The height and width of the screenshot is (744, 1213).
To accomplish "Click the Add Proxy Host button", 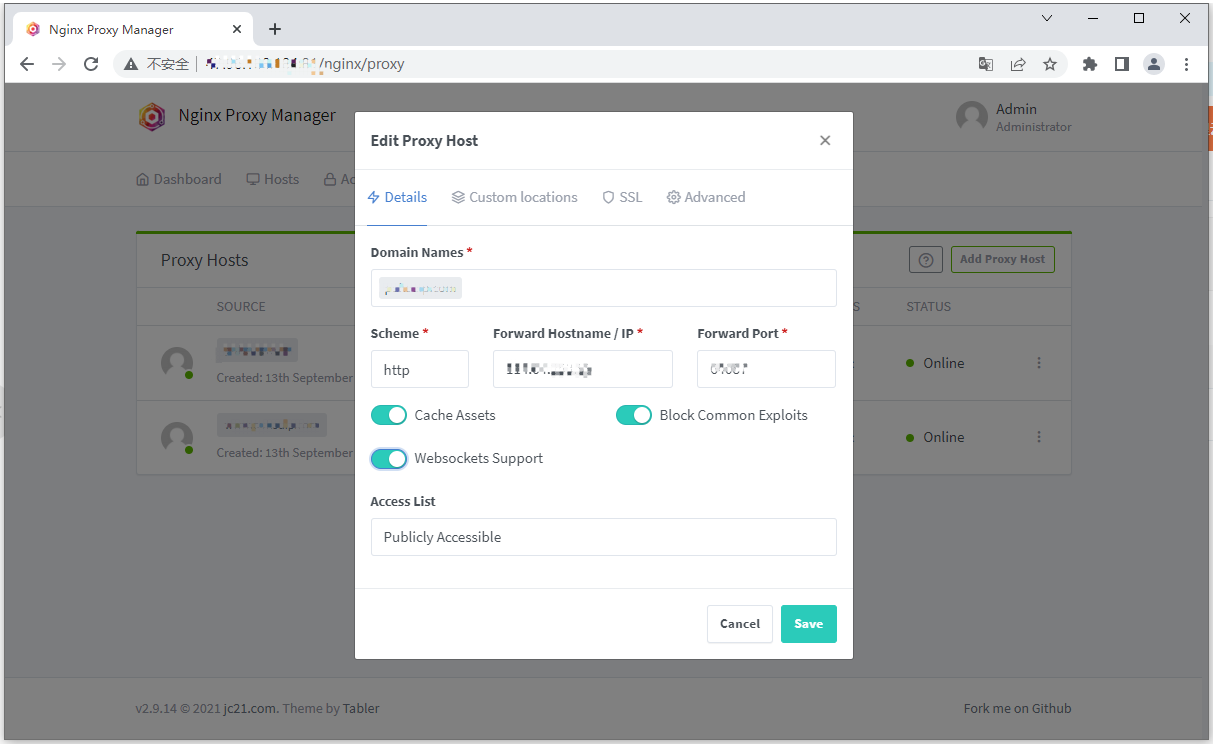I will [1002, 259].
